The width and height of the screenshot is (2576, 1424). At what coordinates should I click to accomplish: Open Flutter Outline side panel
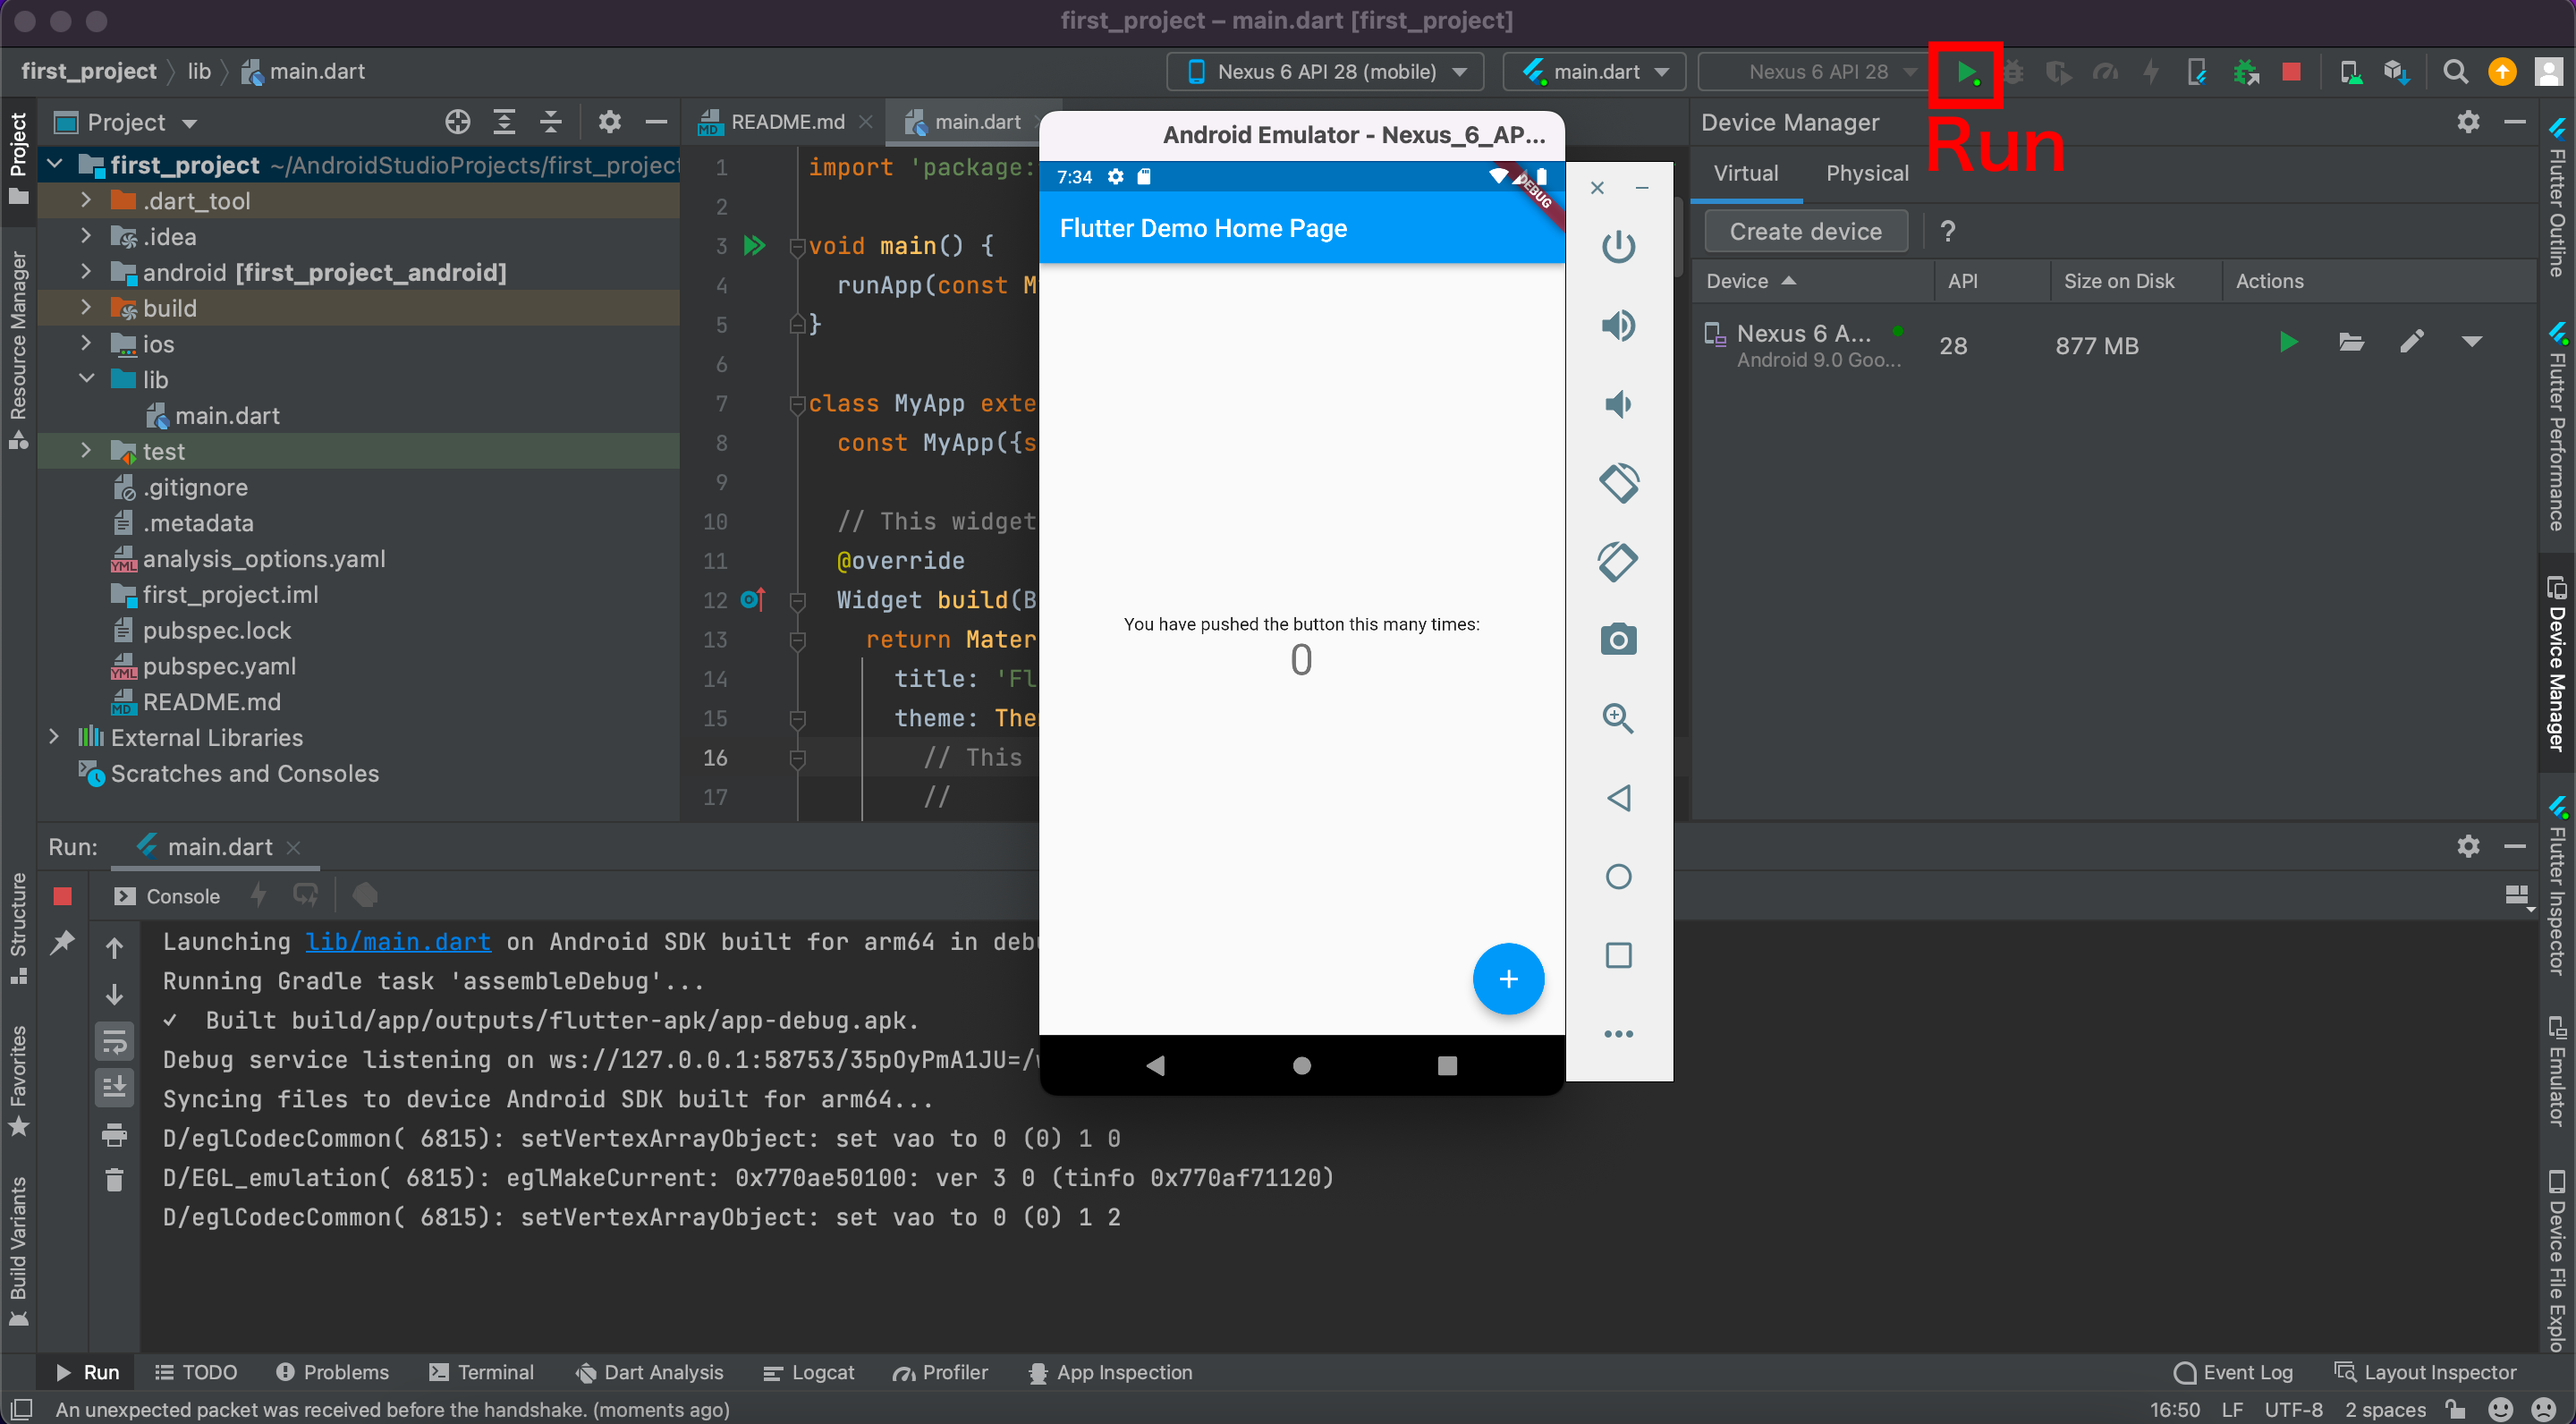[2556, 196]
